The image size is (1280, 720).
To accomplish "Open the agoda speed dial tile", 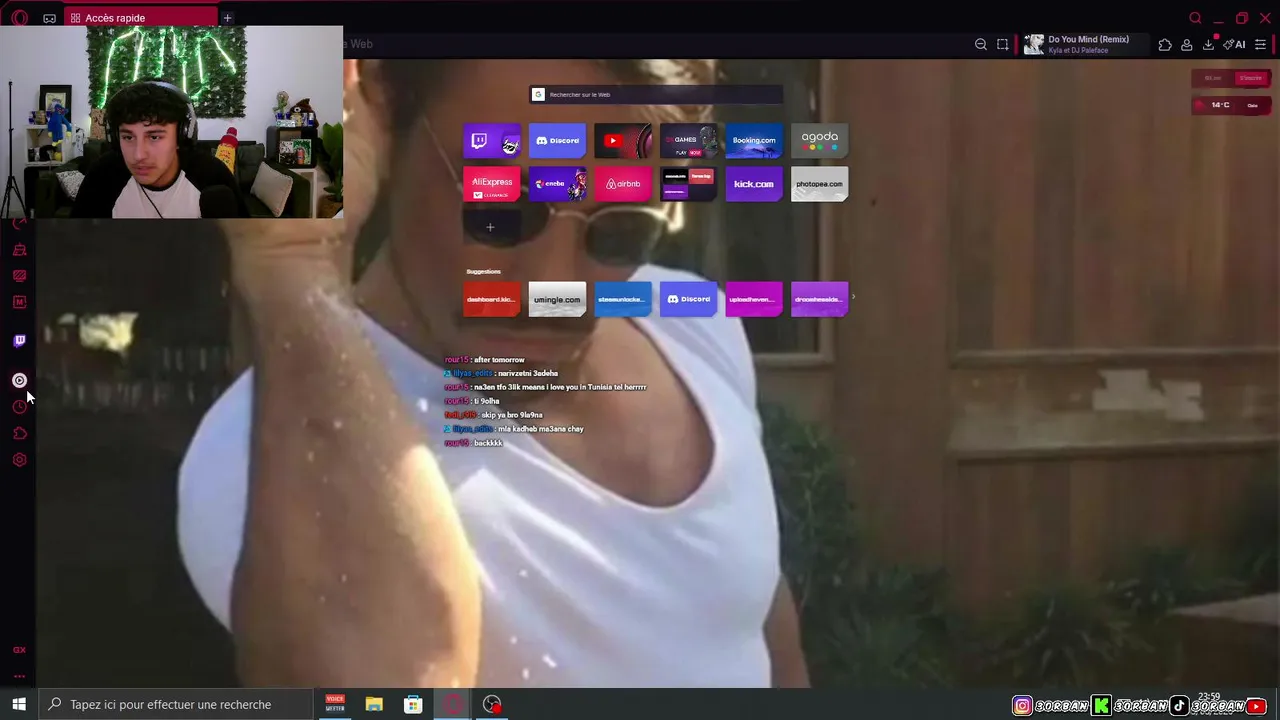I will tap(819, 141).
